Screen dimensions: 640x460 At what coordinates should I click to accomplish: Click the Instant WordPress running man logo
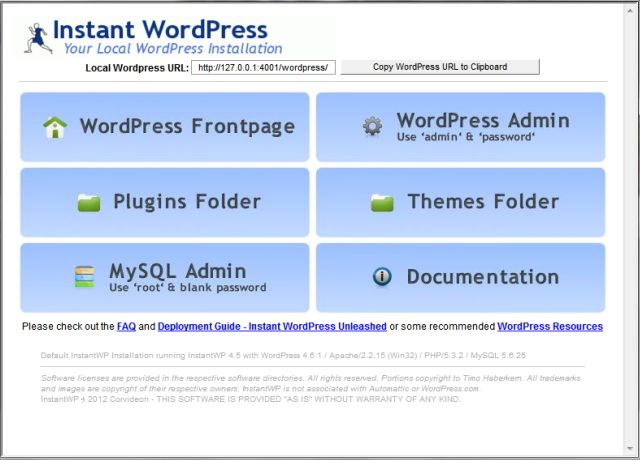pyautogui.click(x=38, y=38)
